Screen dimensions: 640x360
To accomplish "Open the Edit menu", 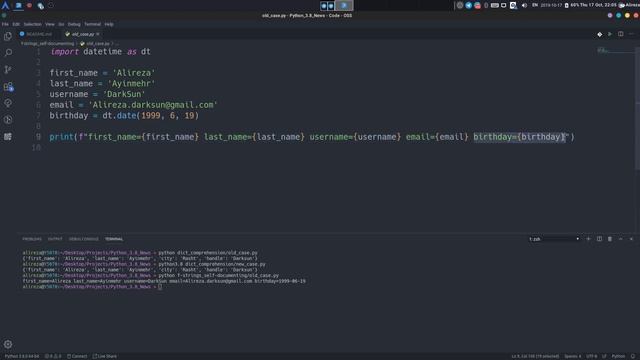I will [x=16, y=24].
